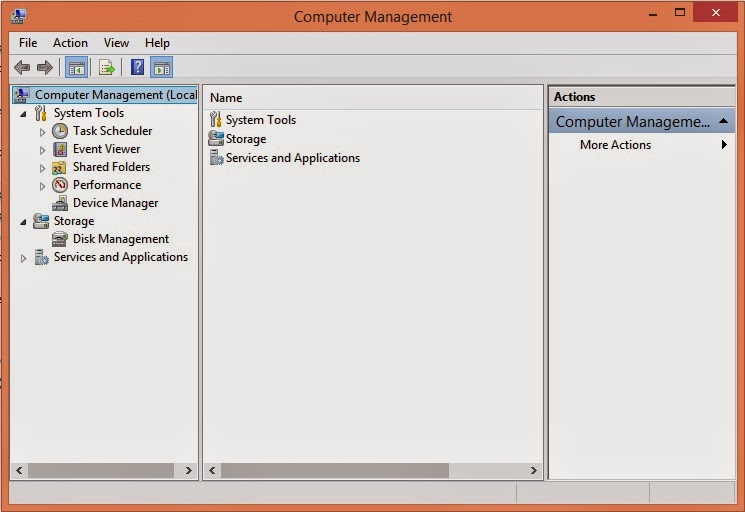Select Storage text in center list
745x512 pixels.
click(246, 139)
